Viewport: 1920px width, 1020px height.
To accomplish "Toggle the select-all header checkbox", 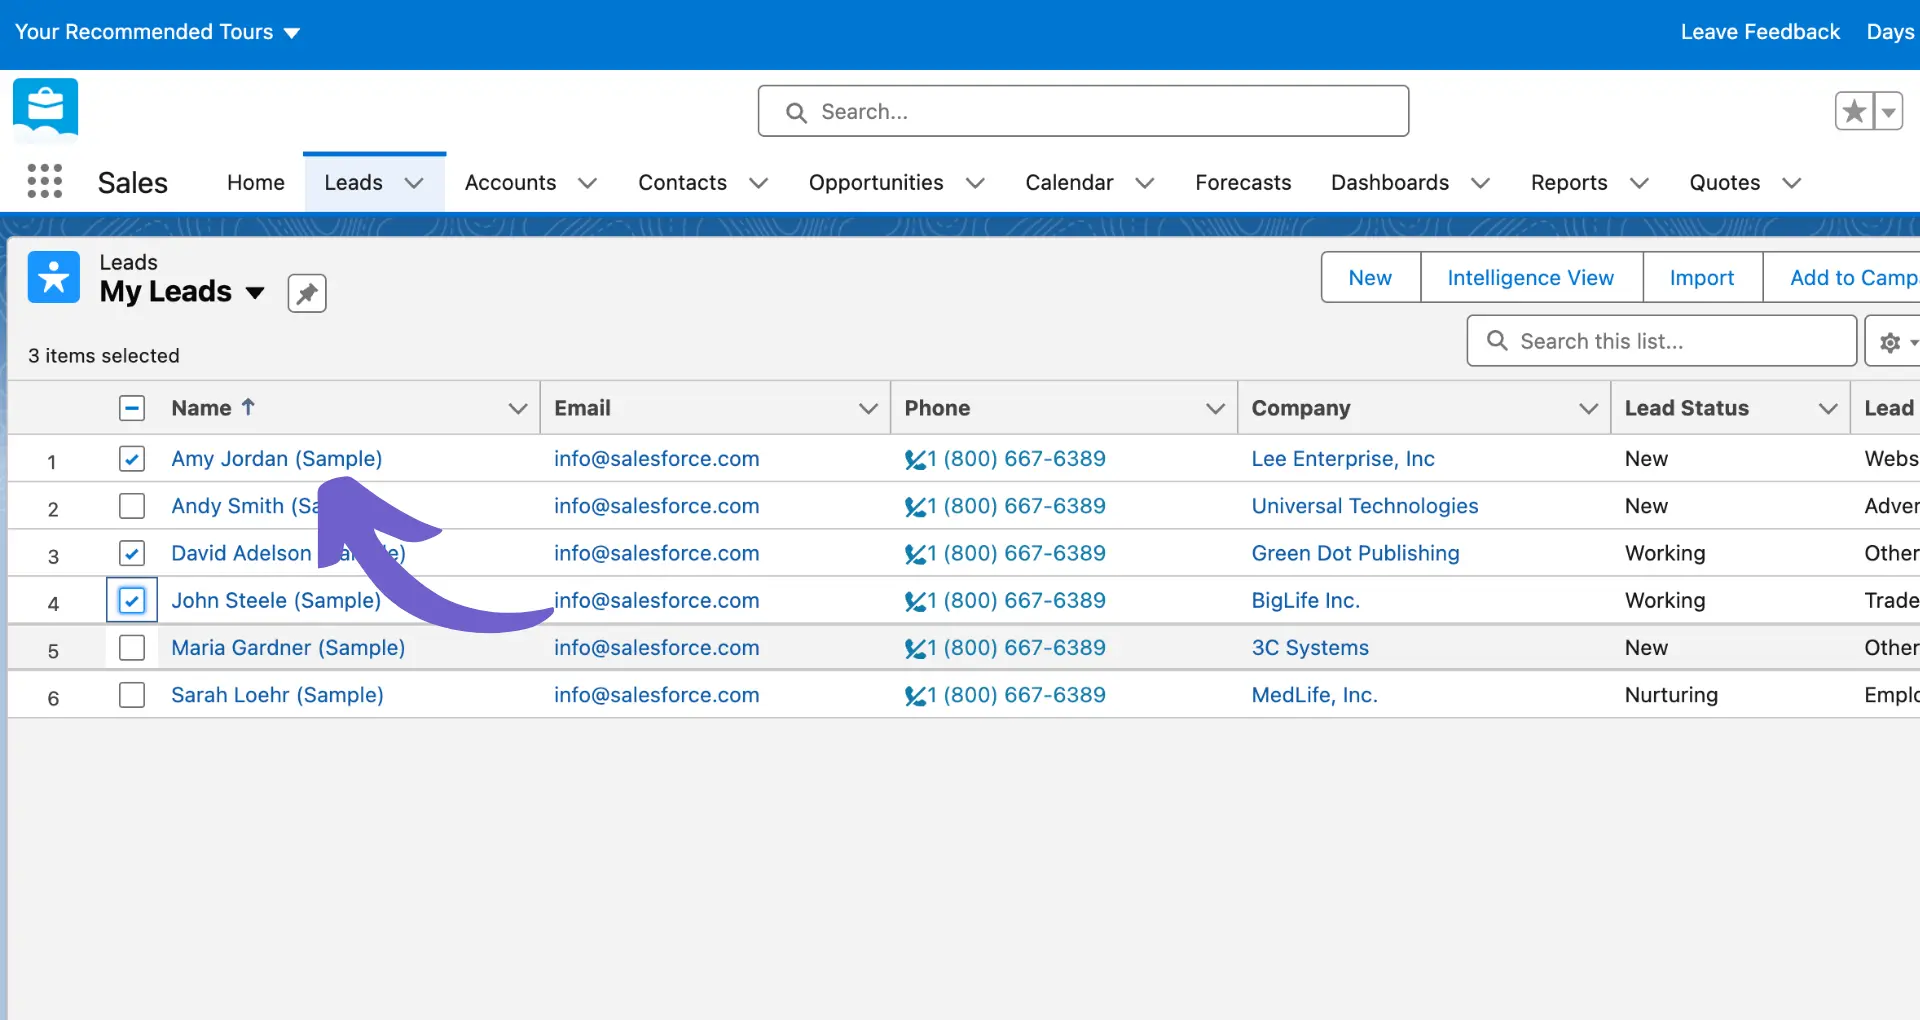I will tap(132, 408).
